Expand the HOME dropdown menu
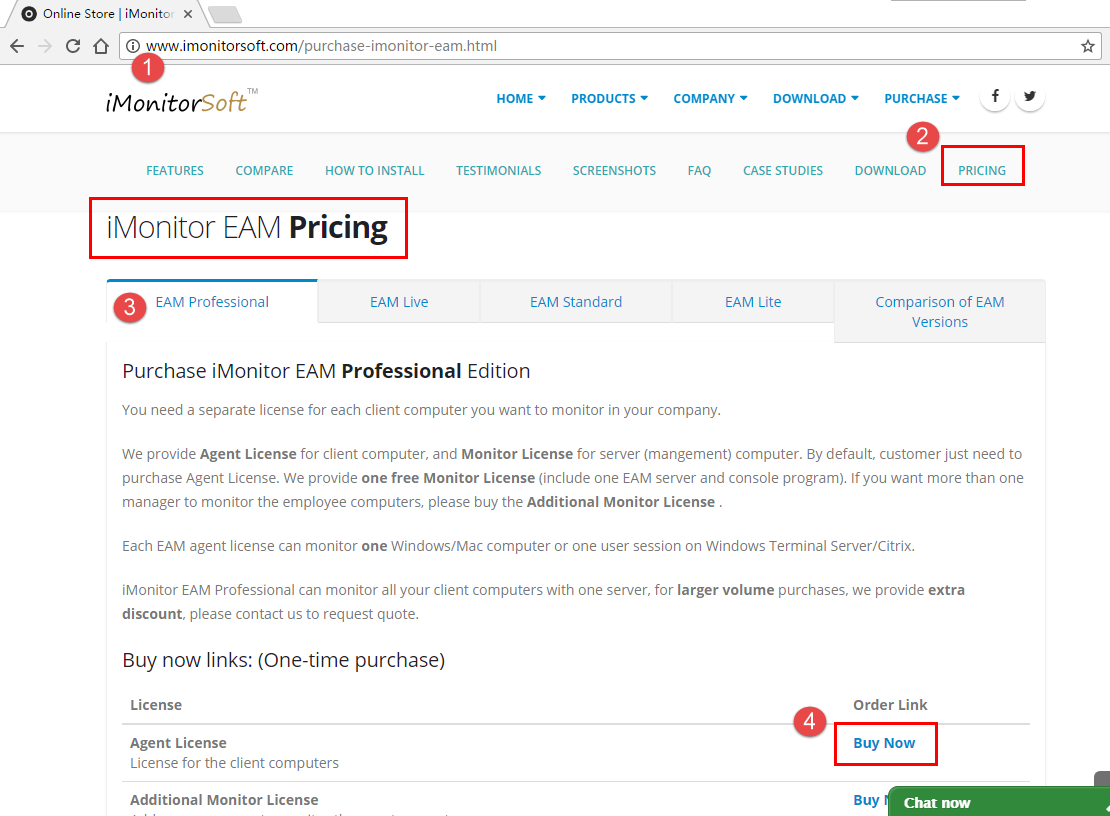This screenshot has width=1110, height=816. 520,98
